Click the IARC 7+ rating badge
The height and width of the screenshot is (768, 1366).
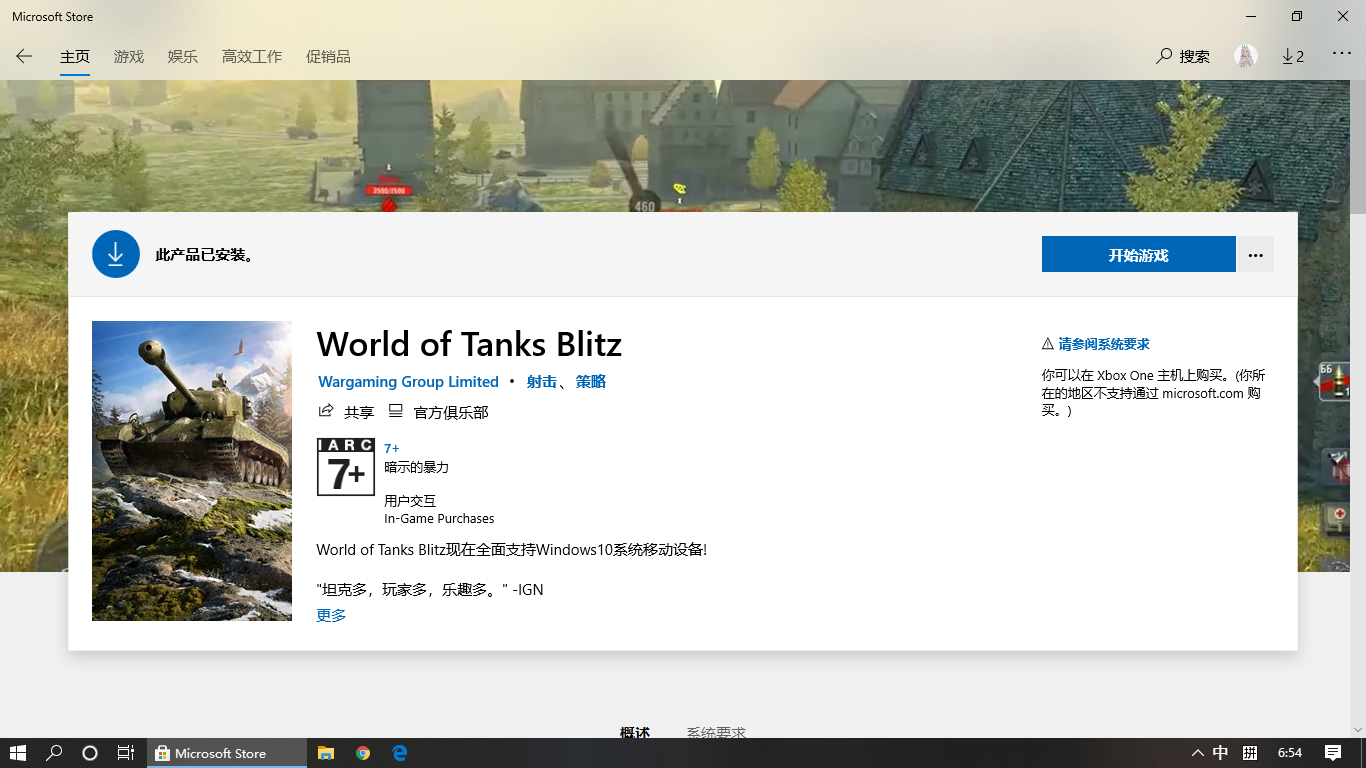pyautogui.click(x=346, y=467)
